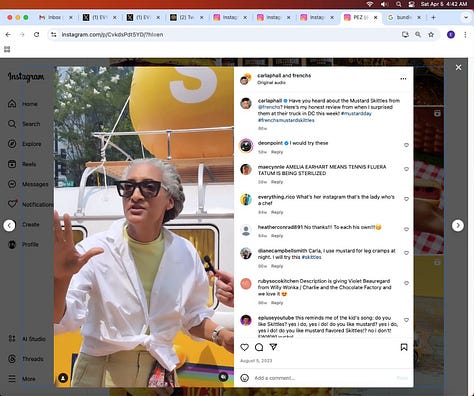Reply to dianecampbellsmith's comment
This screenshot has width=474, height=396.
(x=277, y=266)
